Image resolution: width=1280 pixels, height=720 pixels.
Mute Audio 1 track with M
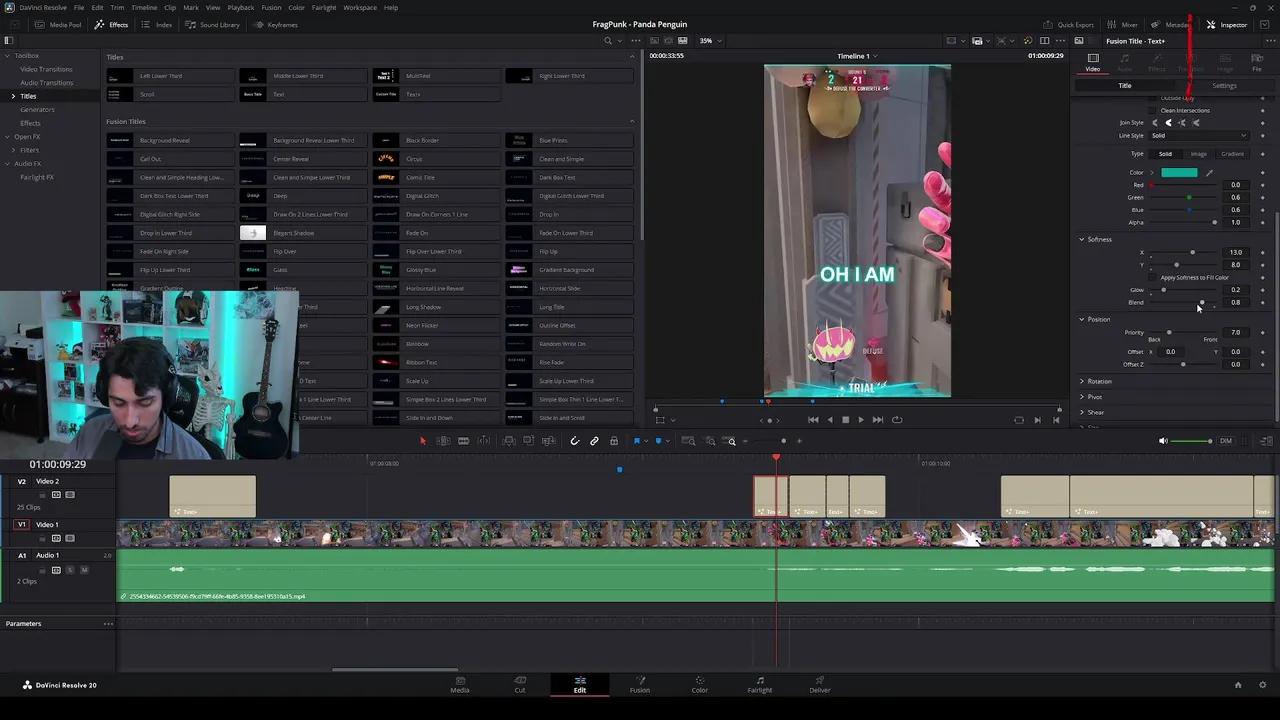pyautogui.click(x=84, y=570)
